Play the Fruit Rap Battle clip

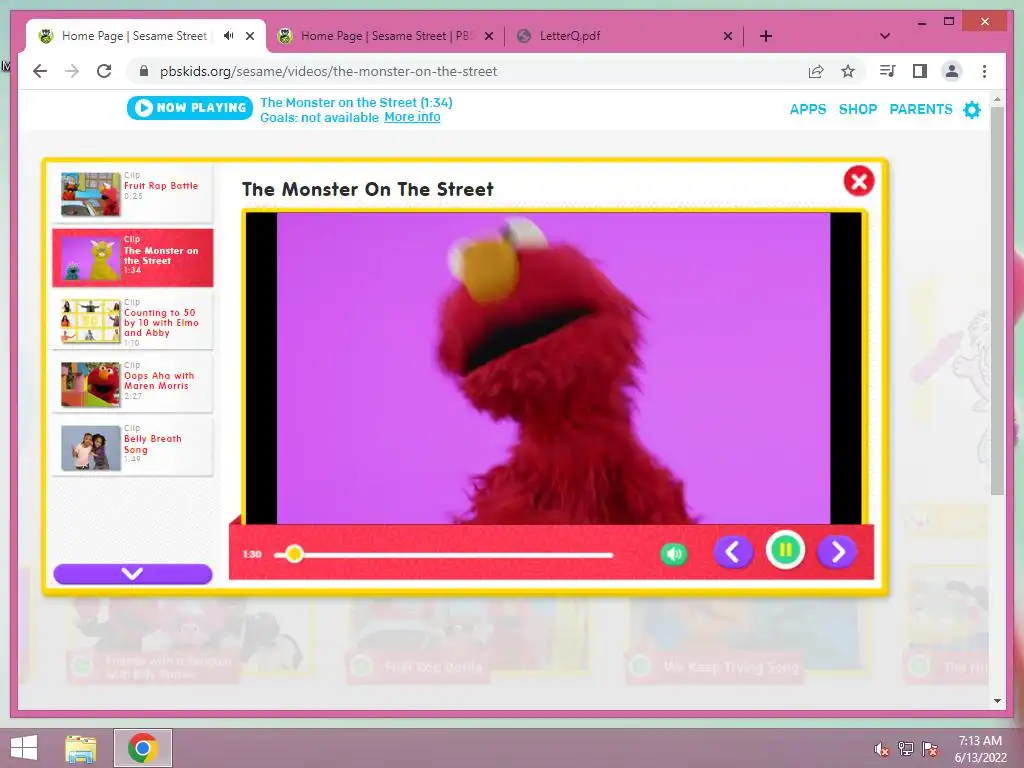coord(133,193)
